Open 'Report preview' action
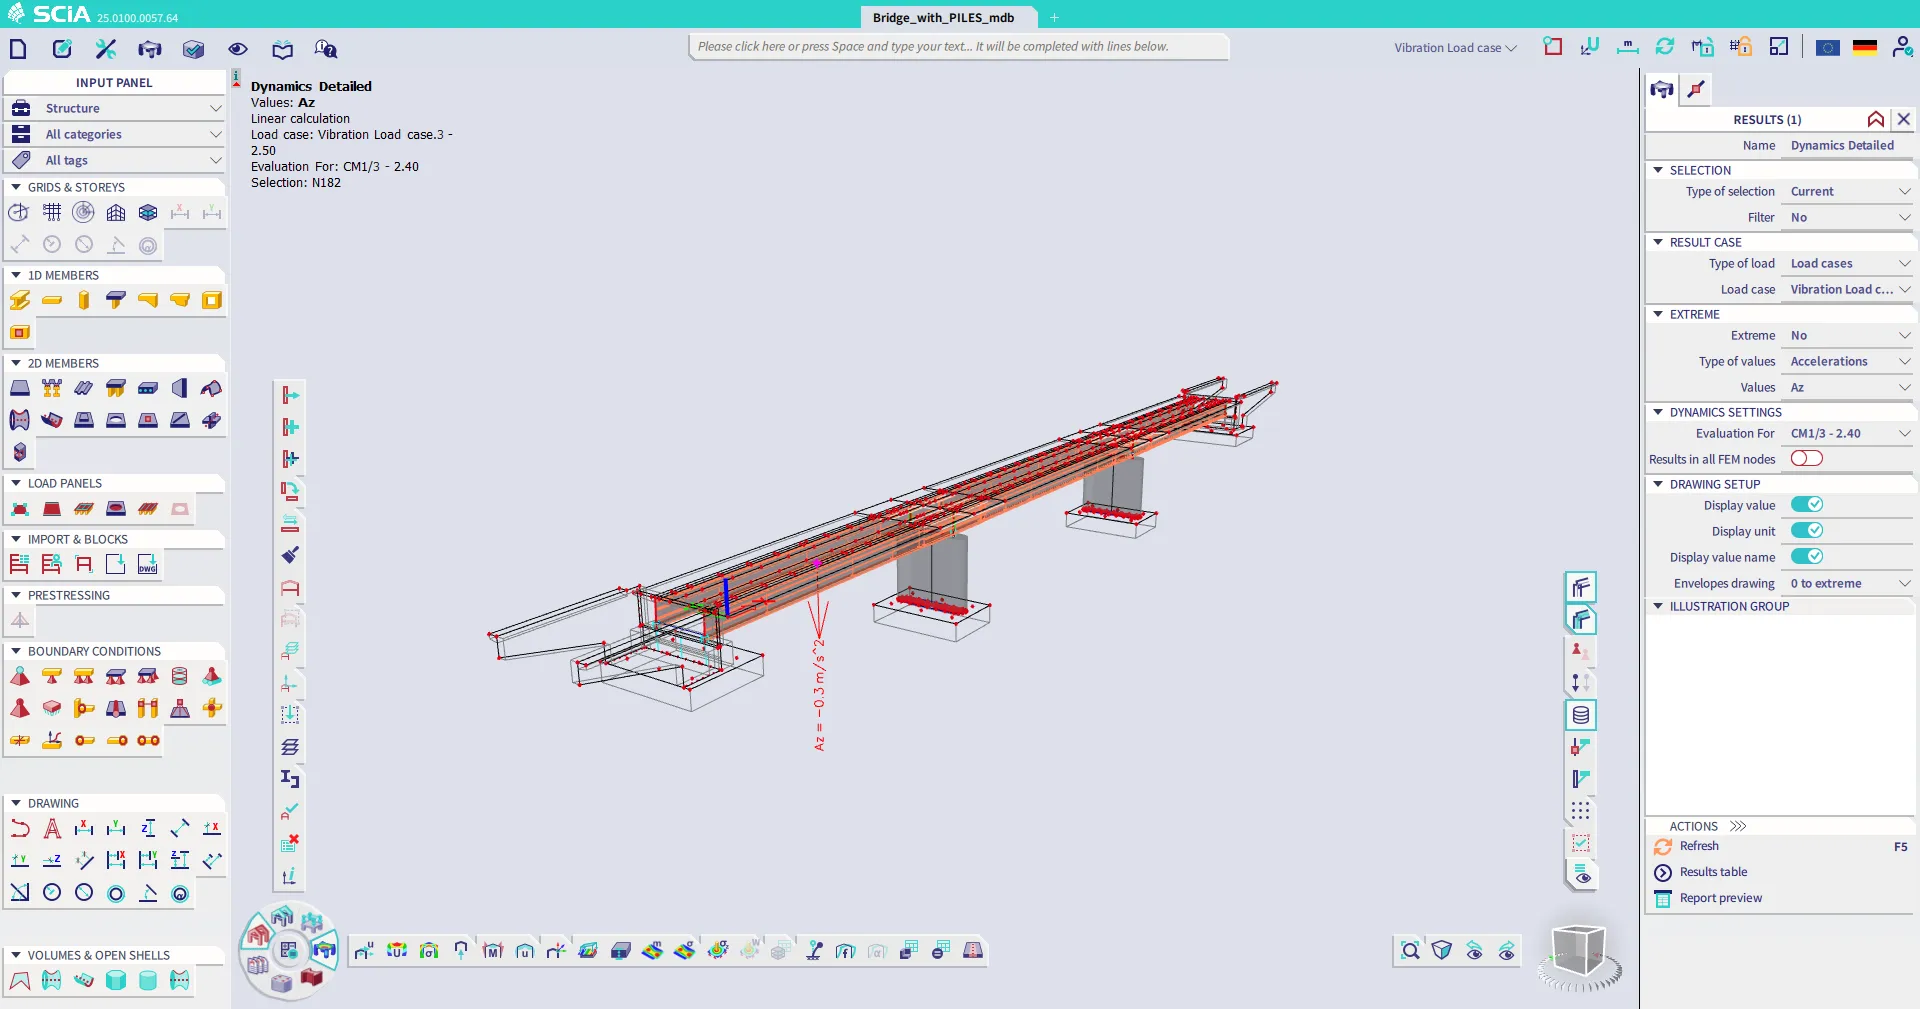This screenshot has height=1009, width=1920. point(1720,898)
